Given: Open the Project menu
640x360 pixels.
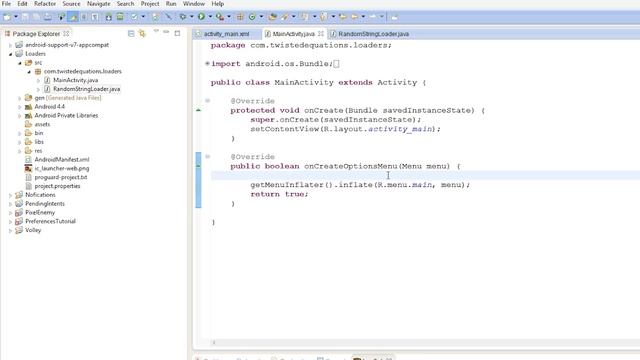Looking at the screenshot, I should [x=150, y=4].
